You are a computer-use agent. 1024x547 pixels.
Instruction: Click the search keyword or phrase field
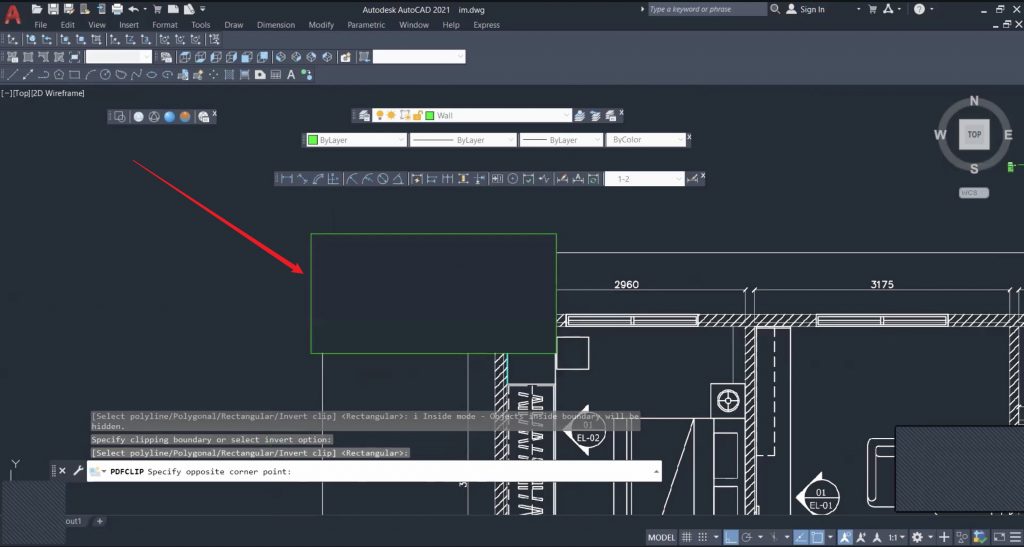point(707,9)
